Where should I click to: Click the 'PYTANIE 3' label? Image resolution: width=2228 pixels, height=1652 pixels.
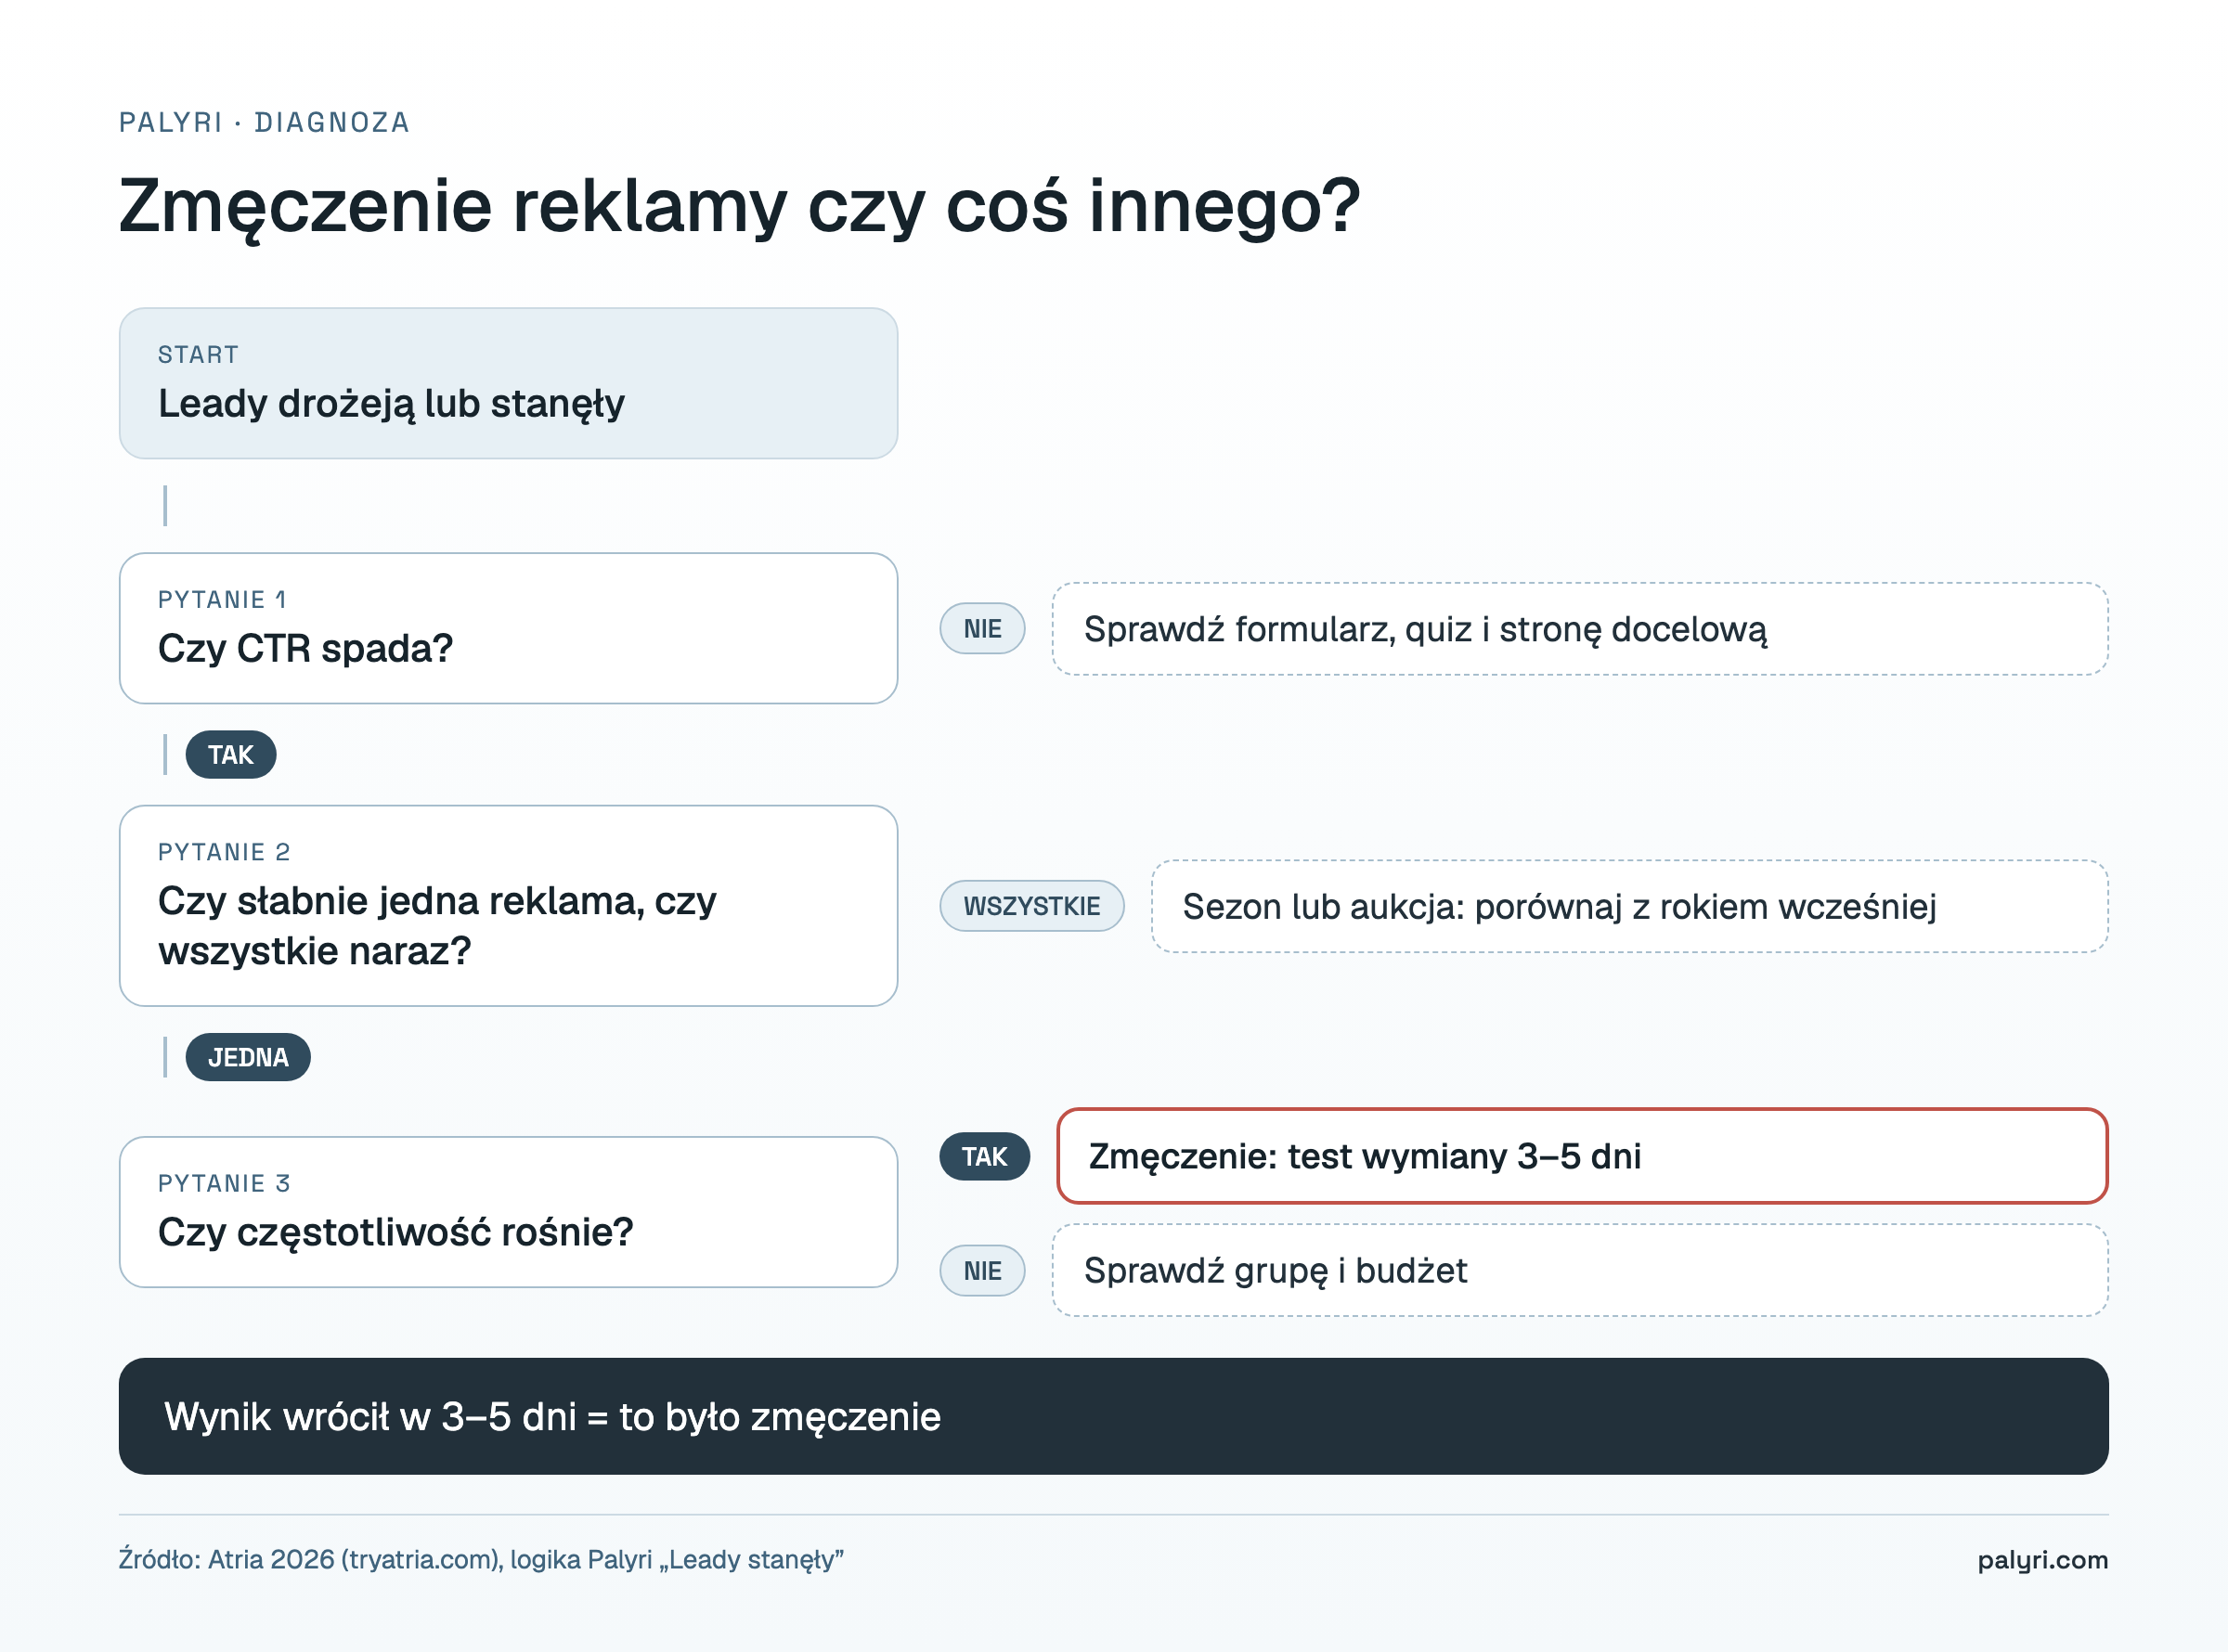coord(224,1183)
